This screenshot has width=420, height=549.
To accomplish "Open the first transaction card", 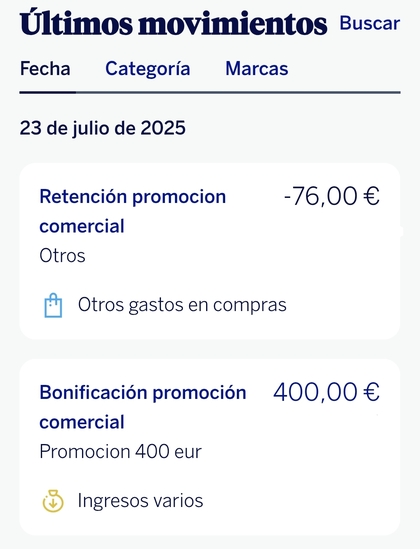I will pos(210,251).
